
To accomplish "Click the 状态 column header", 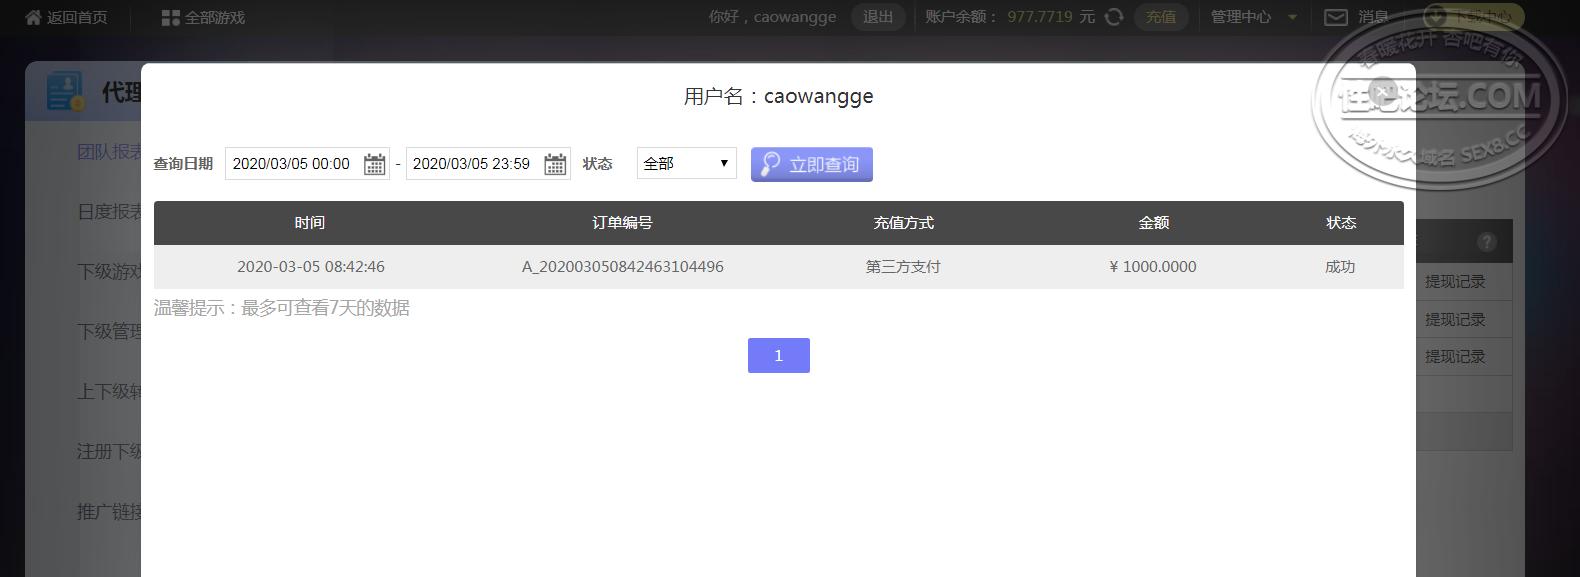I will pyautogui.click(x=1341, y=223).
